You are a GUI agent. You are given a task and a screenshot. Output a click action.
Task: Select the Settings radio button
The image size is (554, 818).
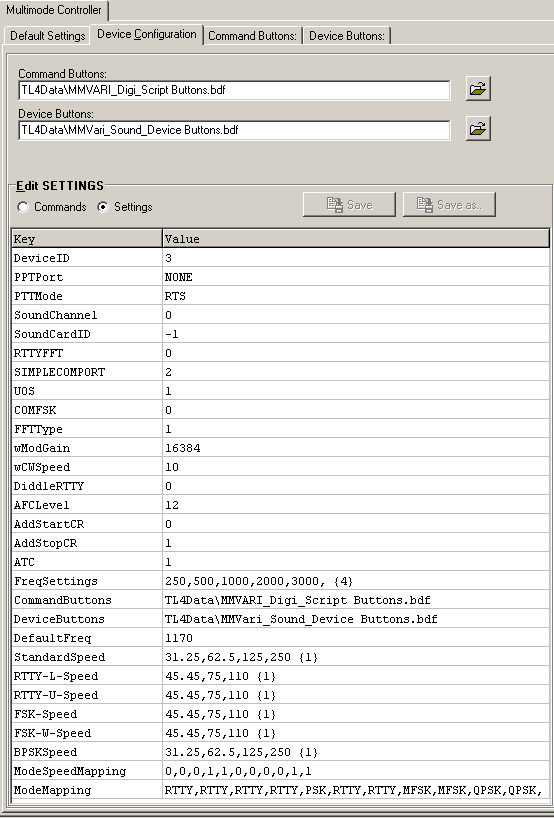click(x=103, y=207)
